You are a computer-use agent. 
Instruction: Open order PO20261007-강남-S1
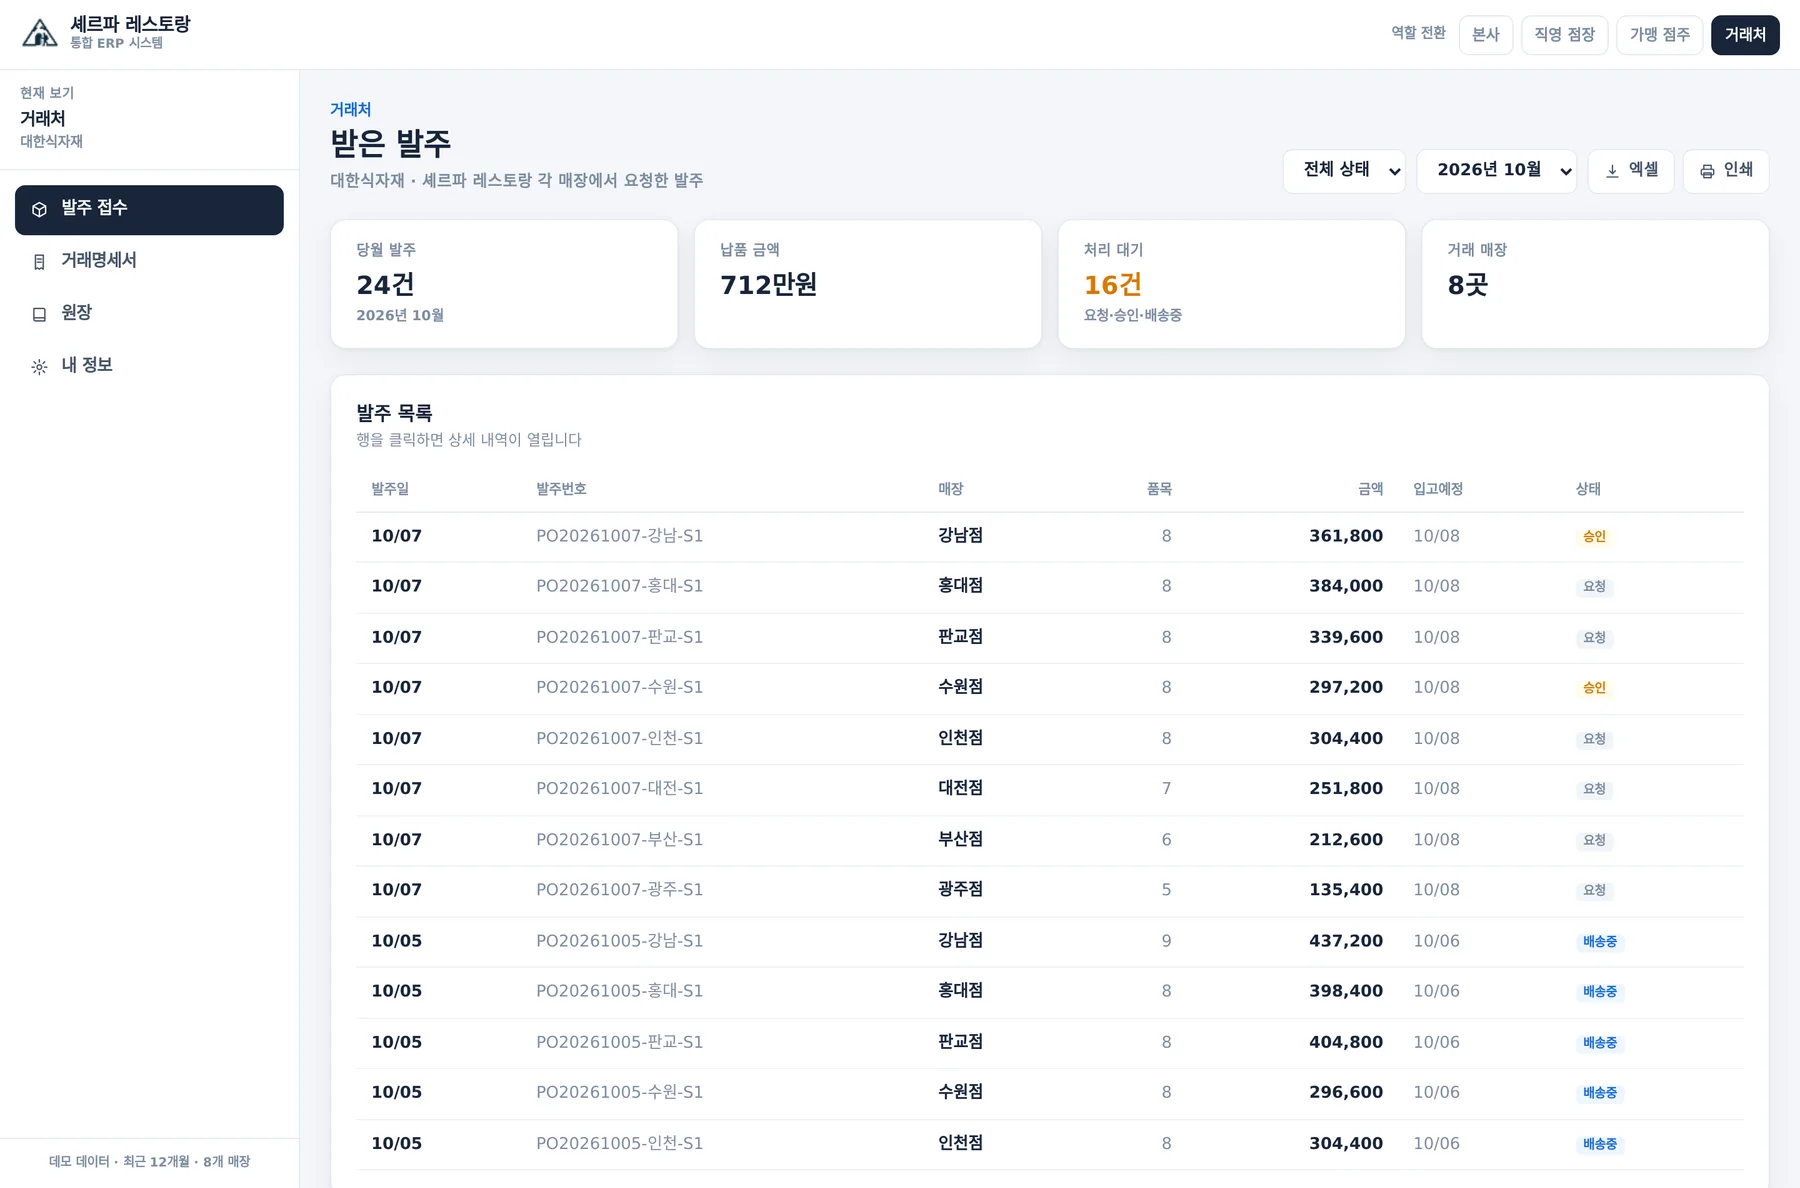pyautogui.click(x=1050, y=537)
